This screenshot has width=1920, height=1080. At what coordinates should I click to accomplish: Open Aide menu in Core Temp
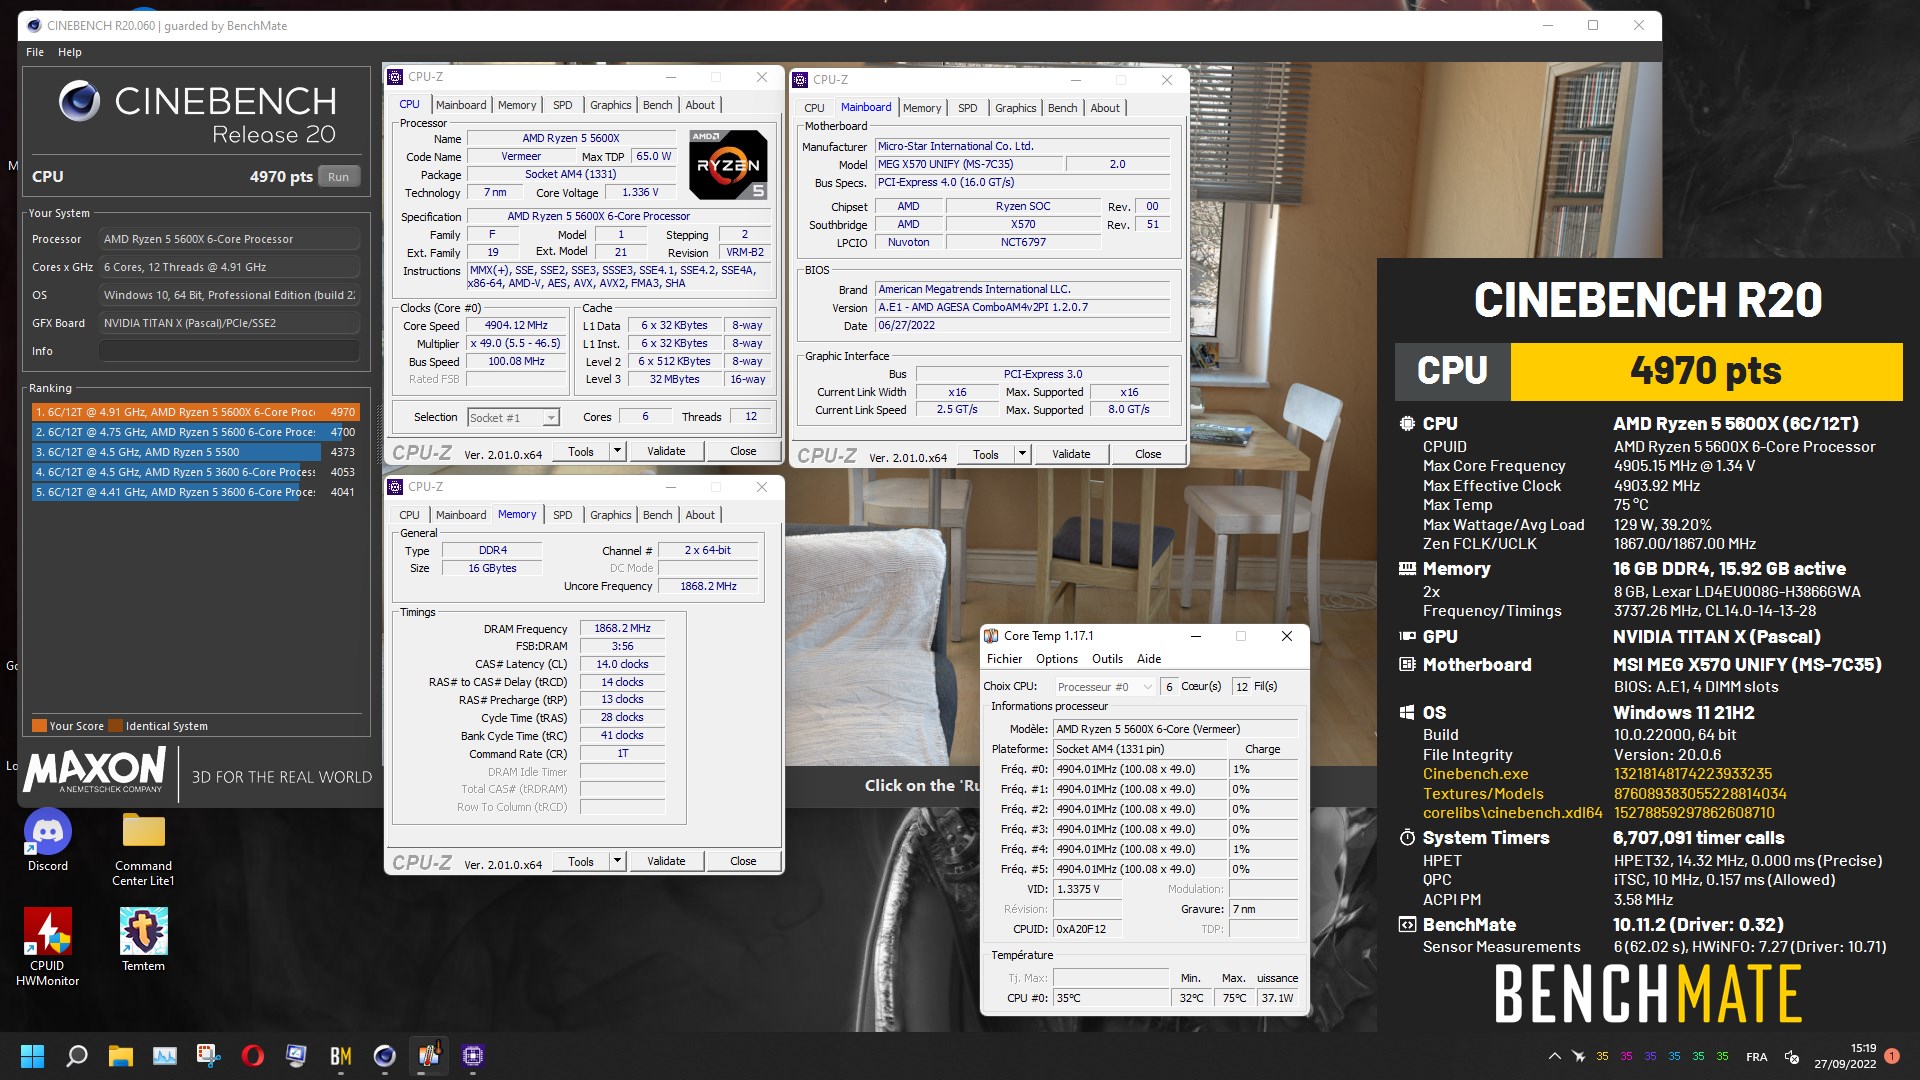(x=1149, y=659)
